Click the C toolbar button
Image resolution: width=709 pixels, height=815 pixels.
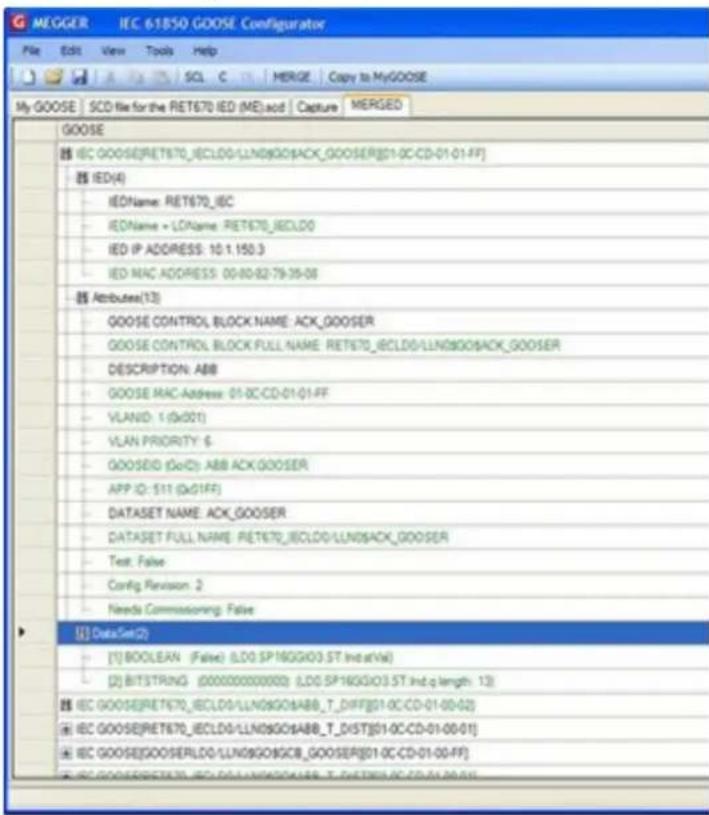[x=222, y=77]
